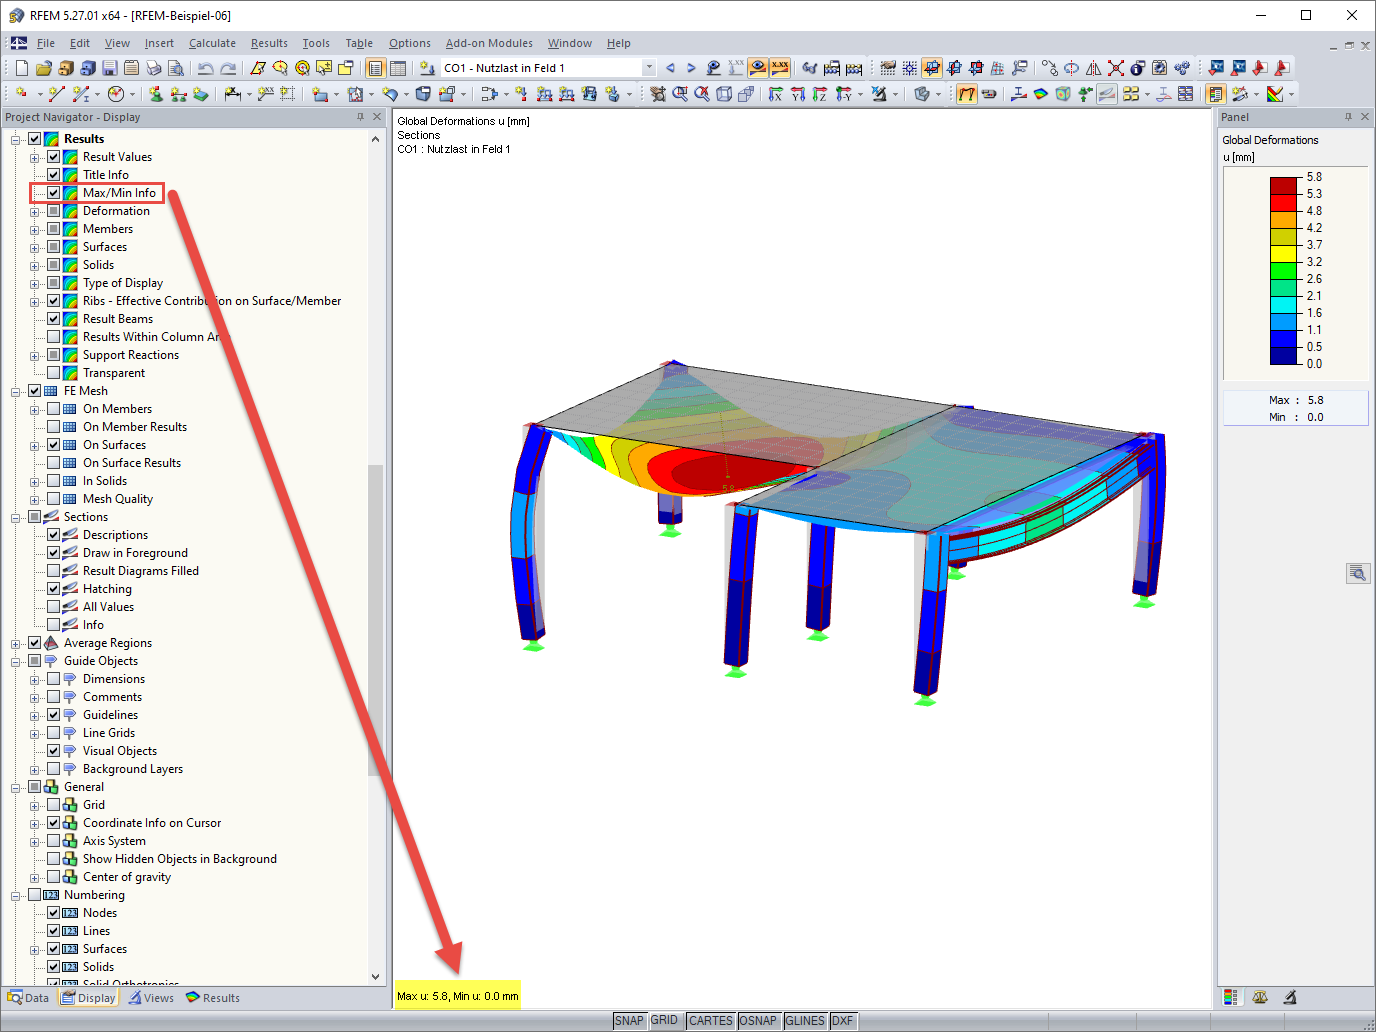The height and width of the screenshot is (1032, 1376).
Task: Expand the Members tree node
Action: 34,229
